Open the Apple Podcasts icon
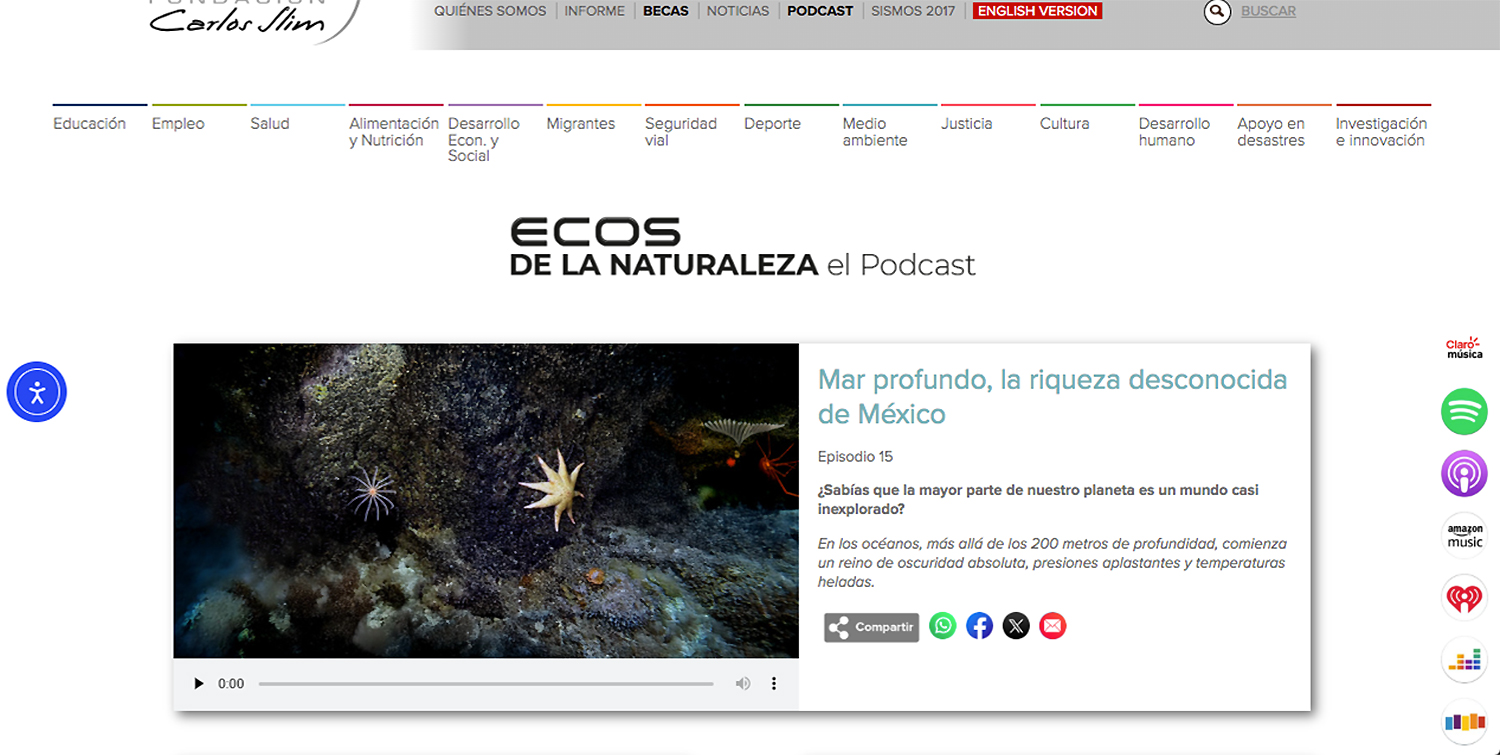The width and height of the screenshot is (1500, 755). (1464, 474)
